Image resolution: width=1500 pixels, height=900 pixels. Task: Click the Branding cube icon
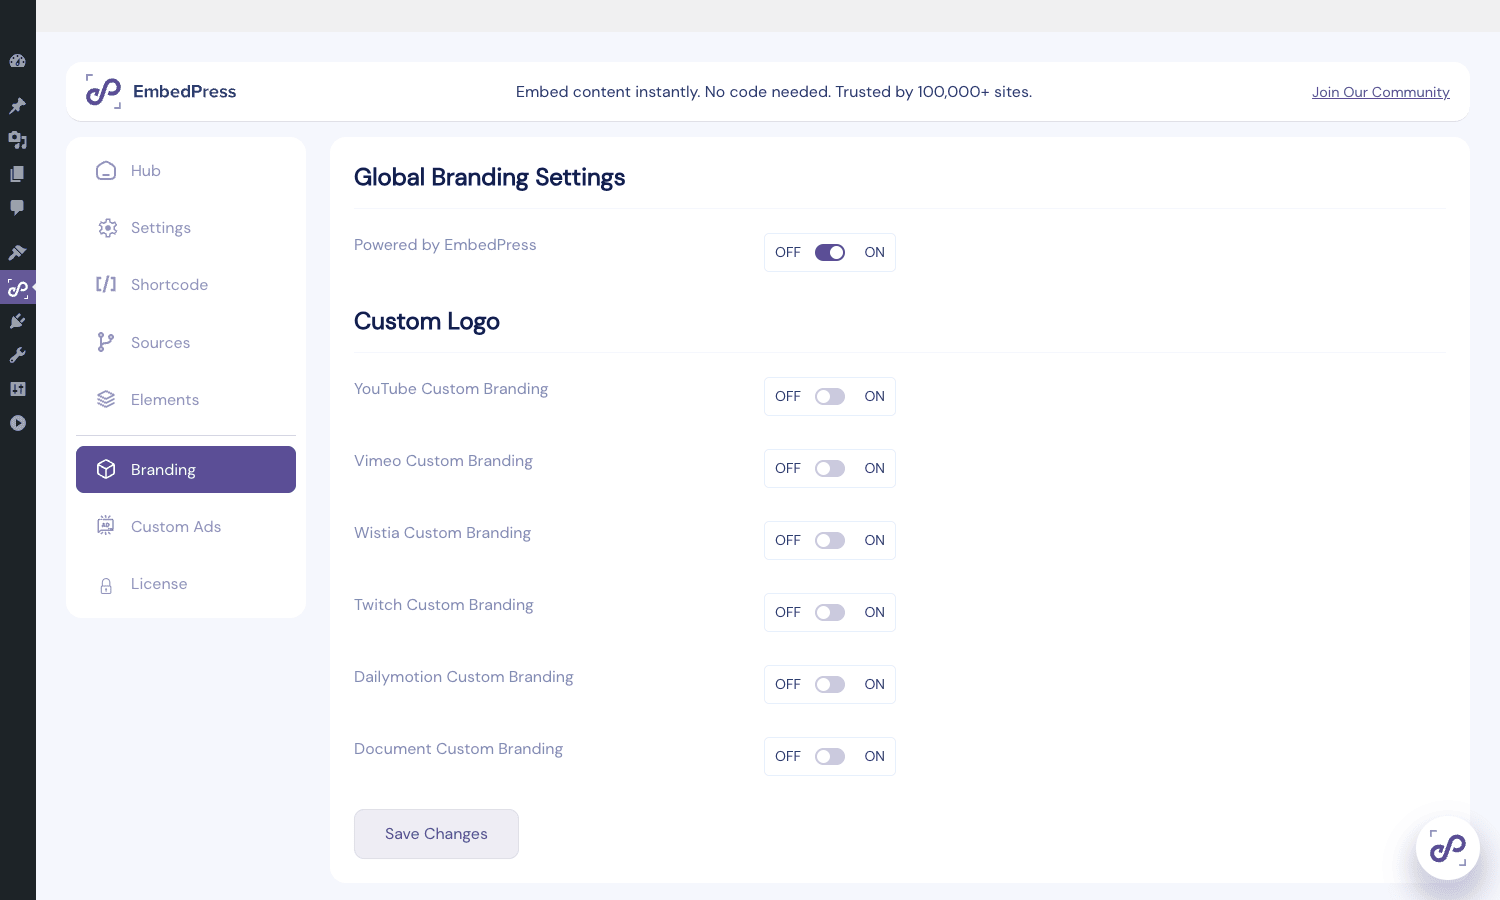coord(106,469)
